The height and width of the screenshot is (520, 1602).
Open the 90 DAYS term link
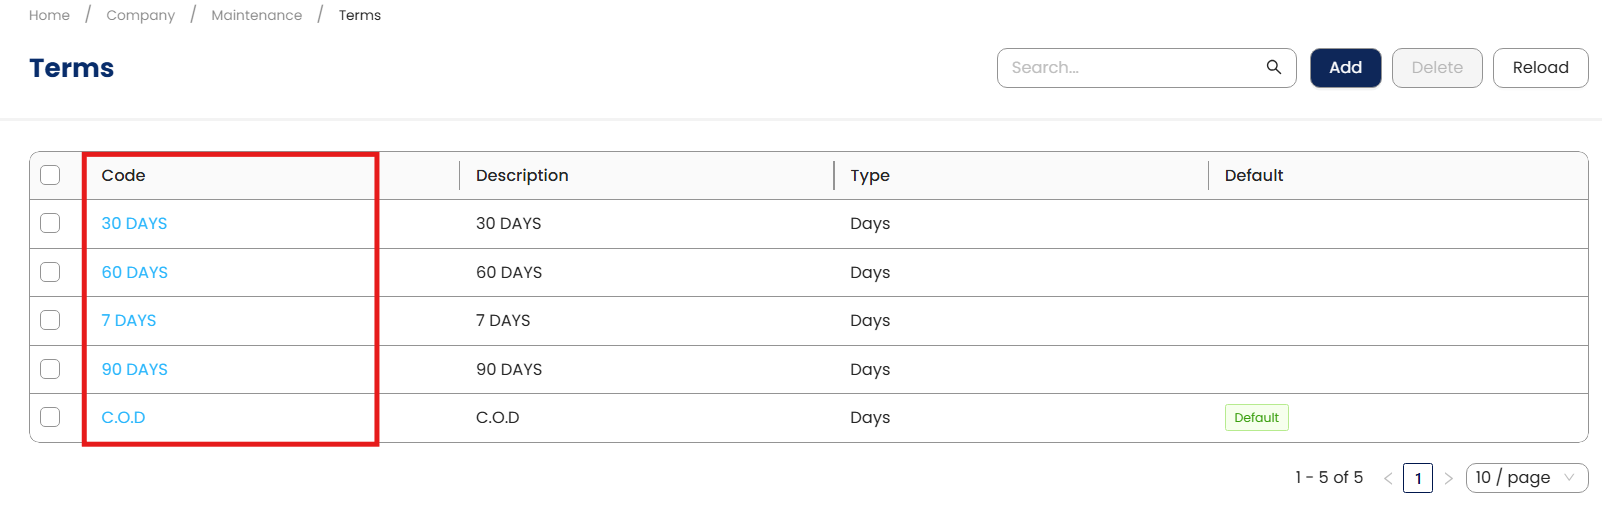pos(135,369)
